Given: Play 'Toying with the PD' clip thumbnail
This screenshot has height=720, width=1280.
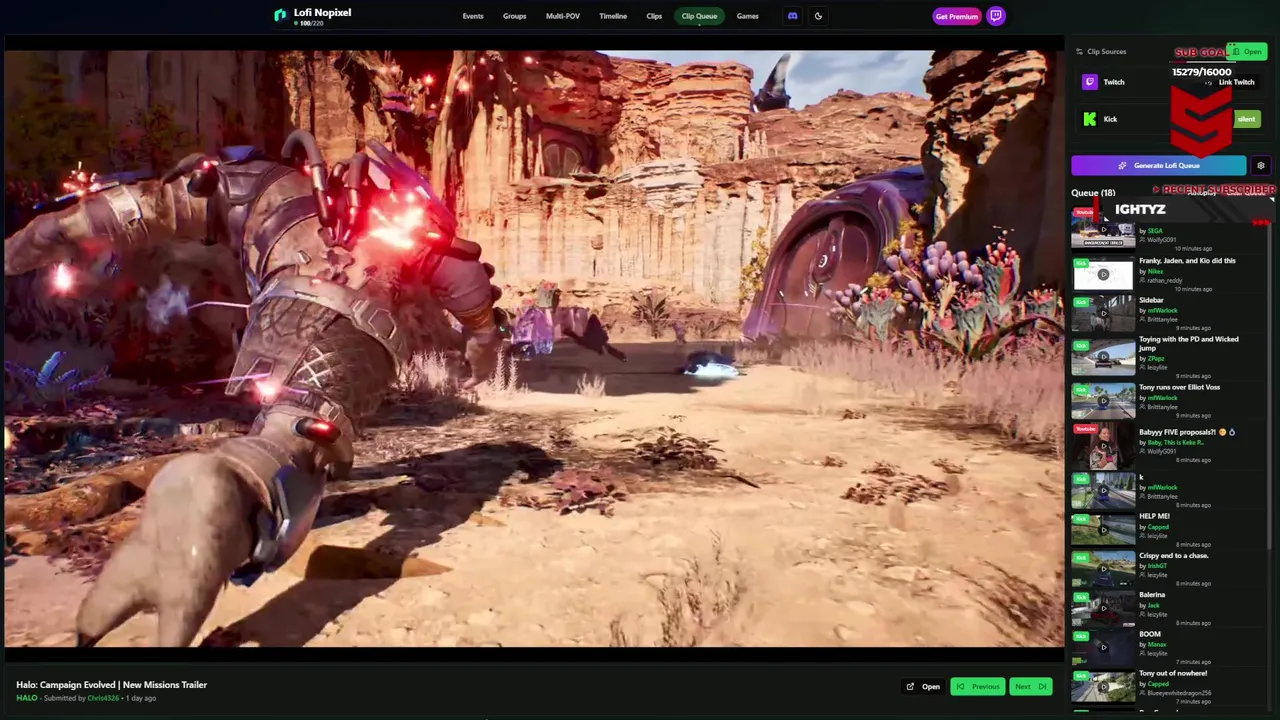Looking at the screenshot, I should 1103,357.
